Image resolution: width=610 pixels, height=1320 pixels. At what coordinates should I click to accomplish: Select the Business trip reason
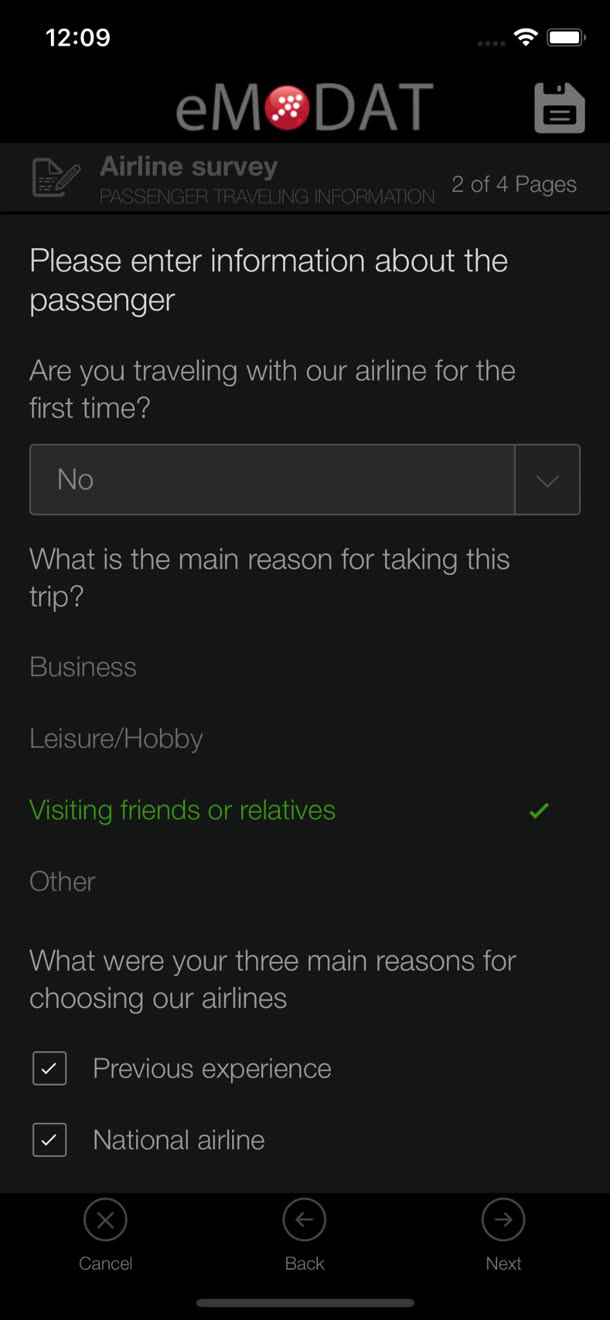click(x=83, y=667)
